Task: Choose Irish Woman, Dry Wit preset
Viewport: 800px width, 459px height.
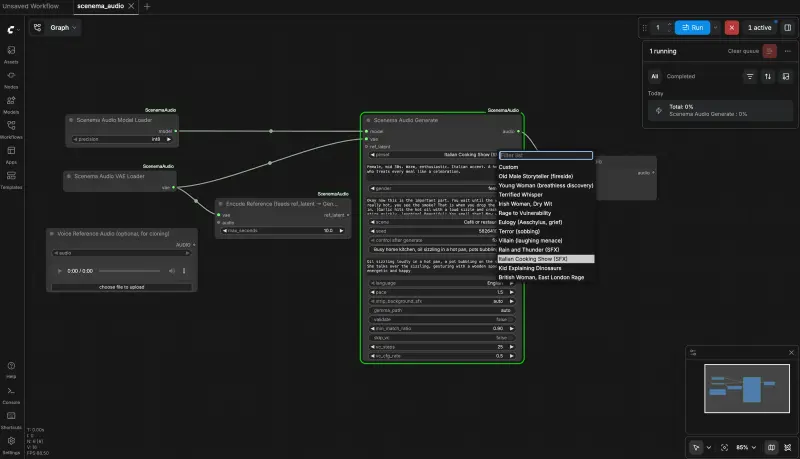Action: 525,204
